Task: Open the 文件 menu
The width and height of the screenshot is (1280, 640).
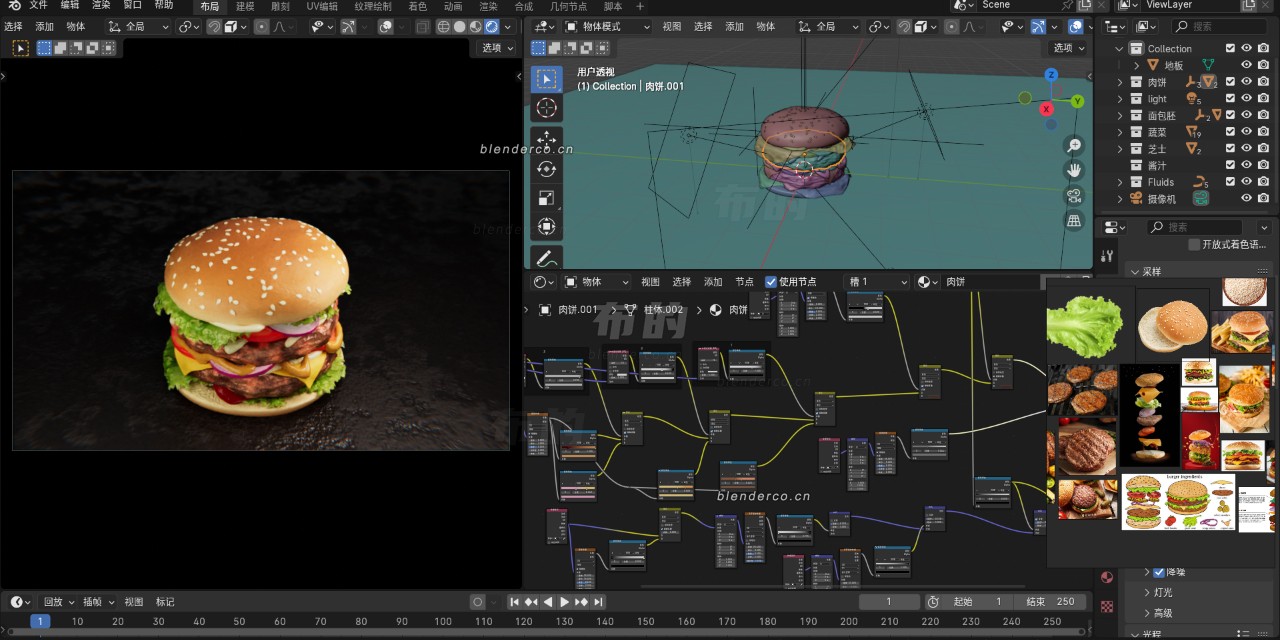Action: pyautogui.click(x=38, y=5)
